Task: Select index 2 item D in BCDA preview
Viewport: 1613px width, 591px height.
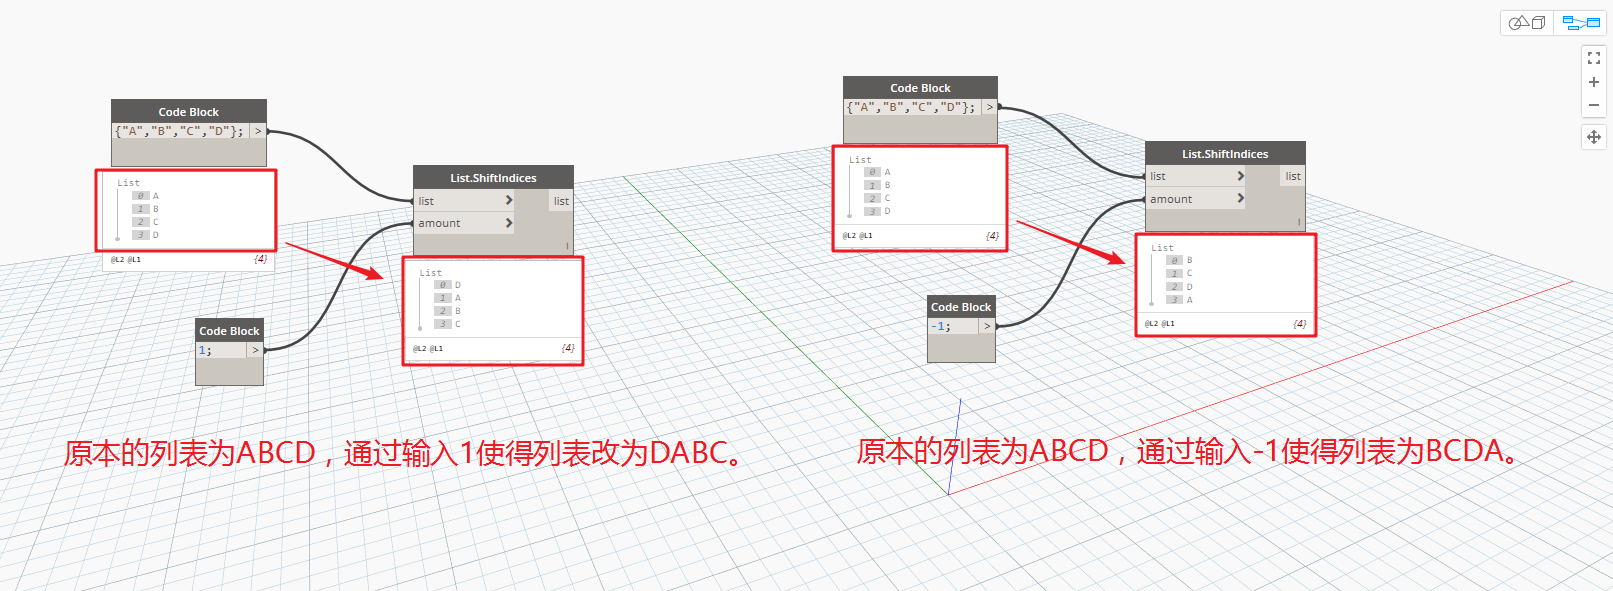Action: [x=1180, y=286]
